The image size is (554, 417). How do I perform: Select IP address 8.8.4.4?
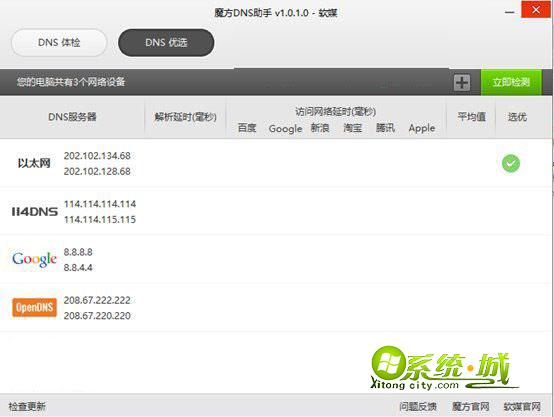point(78,268)
